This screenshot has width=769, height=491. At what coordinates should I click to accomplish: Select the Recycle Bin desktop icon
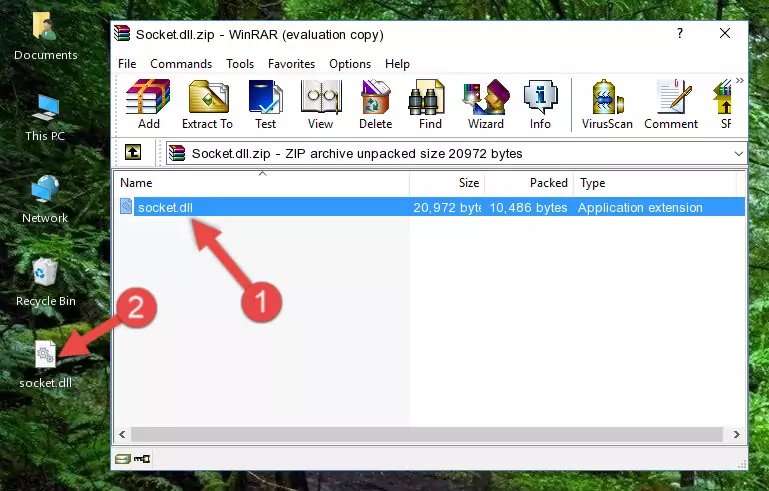[x=46, y=283]
